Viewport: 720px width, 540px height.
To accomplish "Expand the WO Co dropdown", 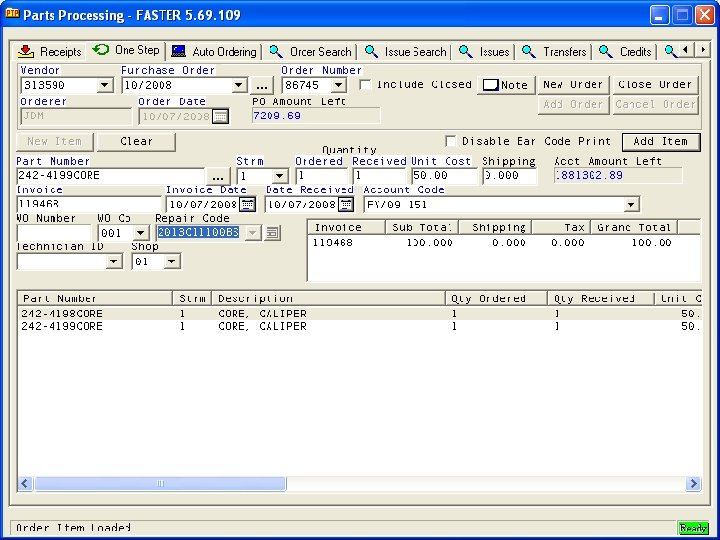I will point(141,233).
